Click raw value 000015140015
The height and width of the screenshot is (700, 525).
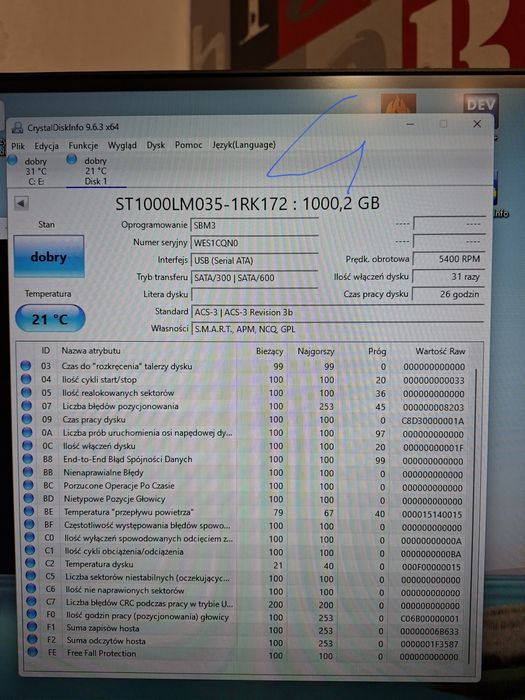(x=432, y=515)
